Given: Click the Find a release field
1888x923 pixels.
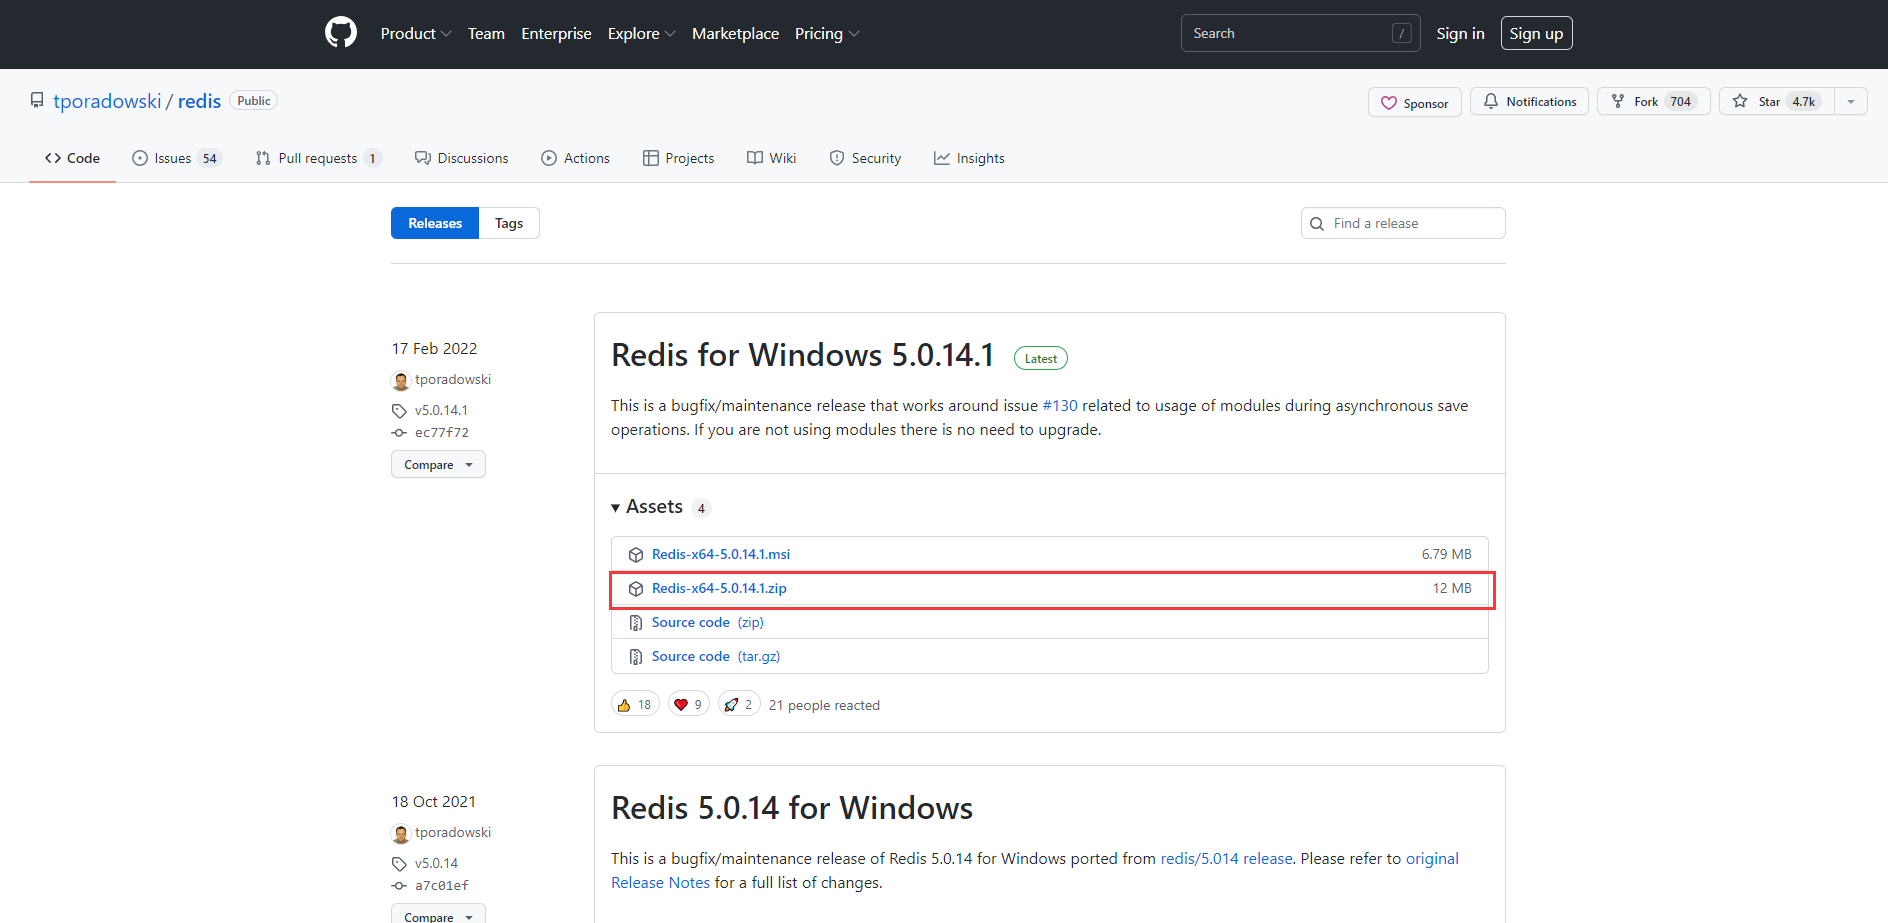Looking at the screenshot, I should pos(1403,223).
